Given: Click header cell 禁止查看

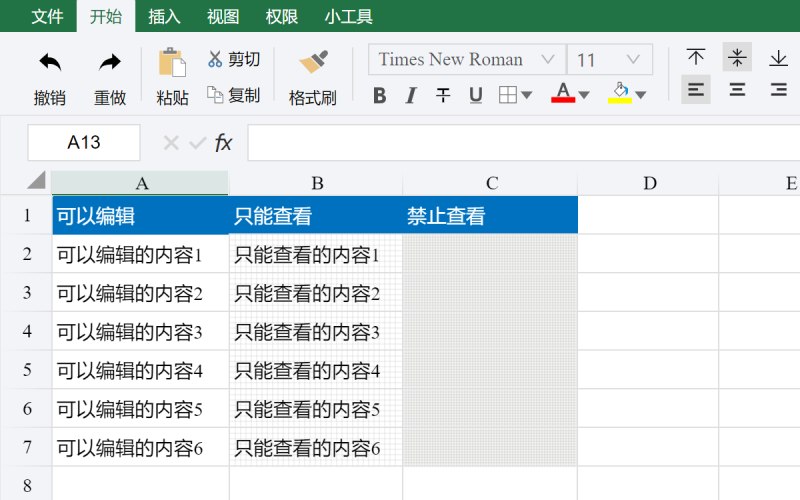Looking at the screenshot, I should (x=490, y=215).
